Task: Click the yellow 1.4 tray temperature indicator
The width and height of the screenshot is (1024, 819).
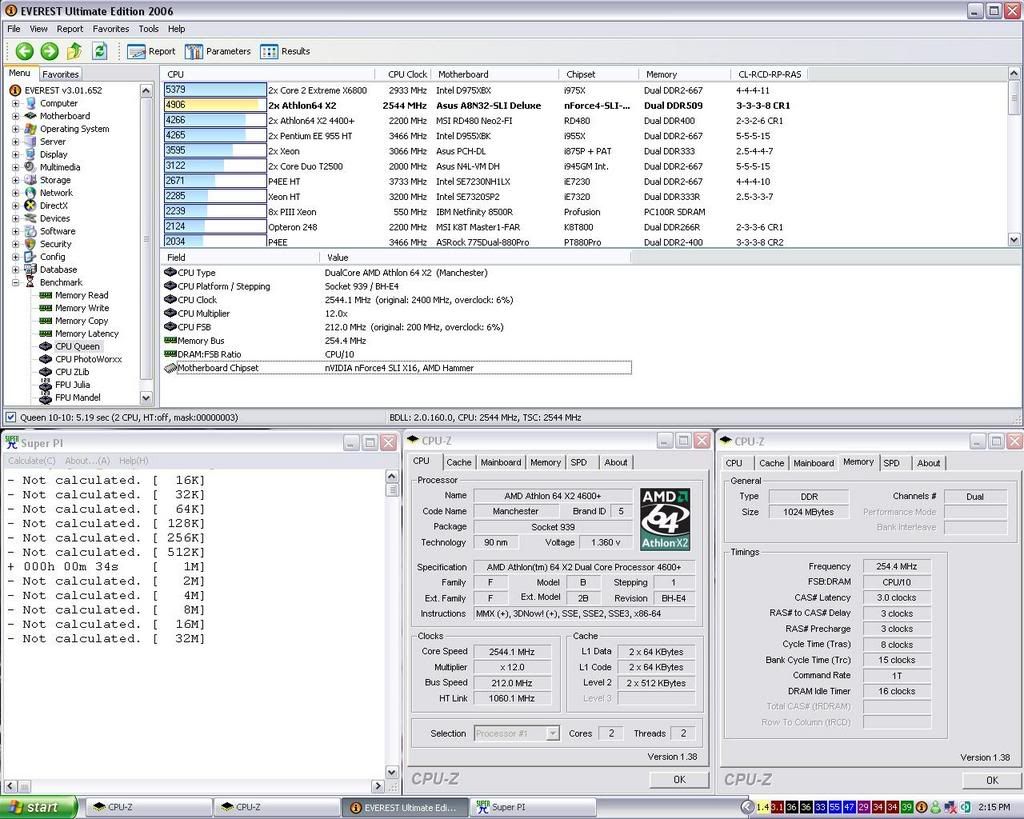Action: coord(763,807)
